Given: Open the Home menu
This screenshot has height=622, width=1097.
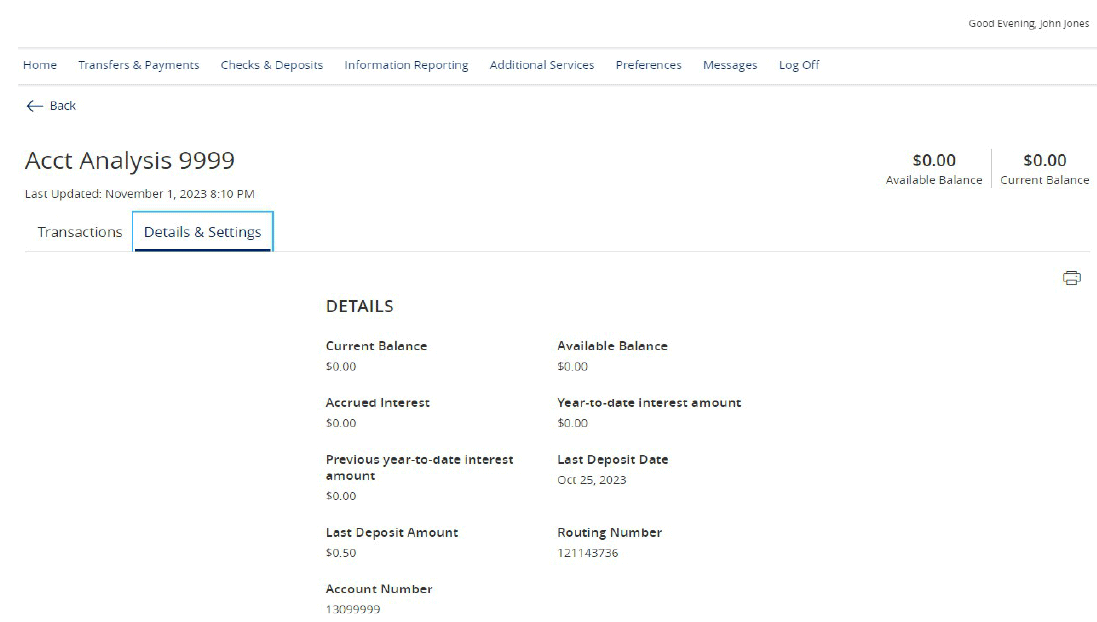Looking at the screenshot, I should point(40,65).
